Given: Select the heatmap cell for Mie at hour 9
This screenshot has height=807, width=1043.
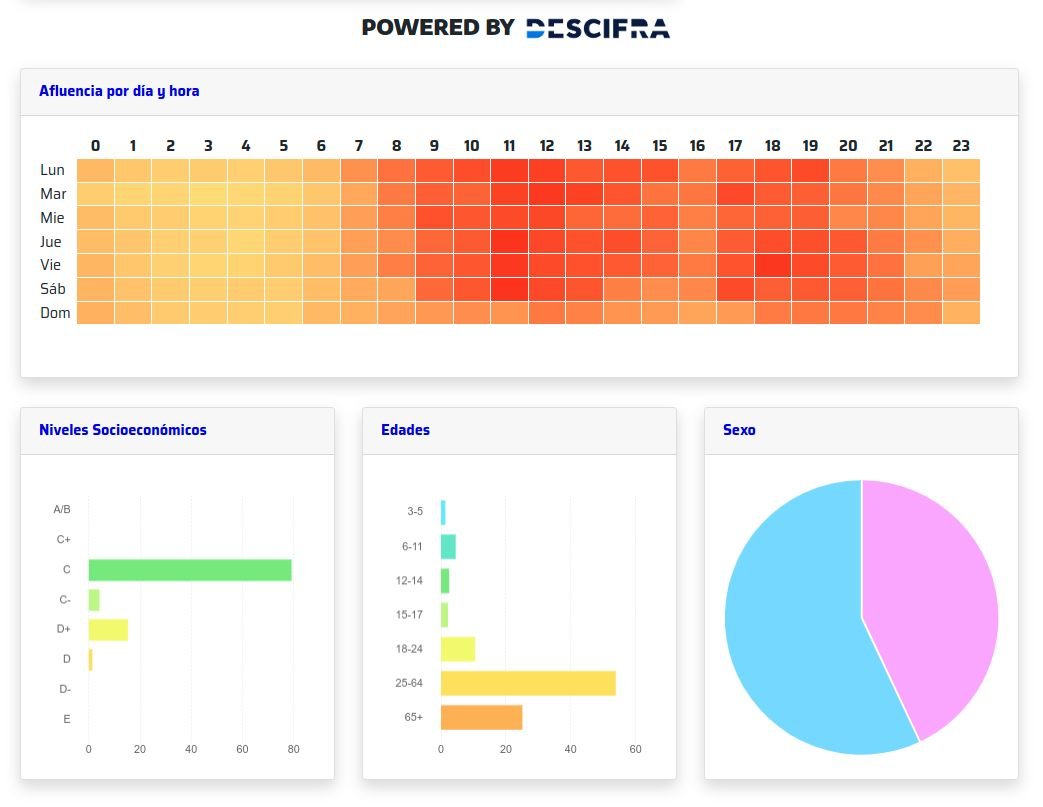Looking at the screenshot, I should tap(434, 218).
